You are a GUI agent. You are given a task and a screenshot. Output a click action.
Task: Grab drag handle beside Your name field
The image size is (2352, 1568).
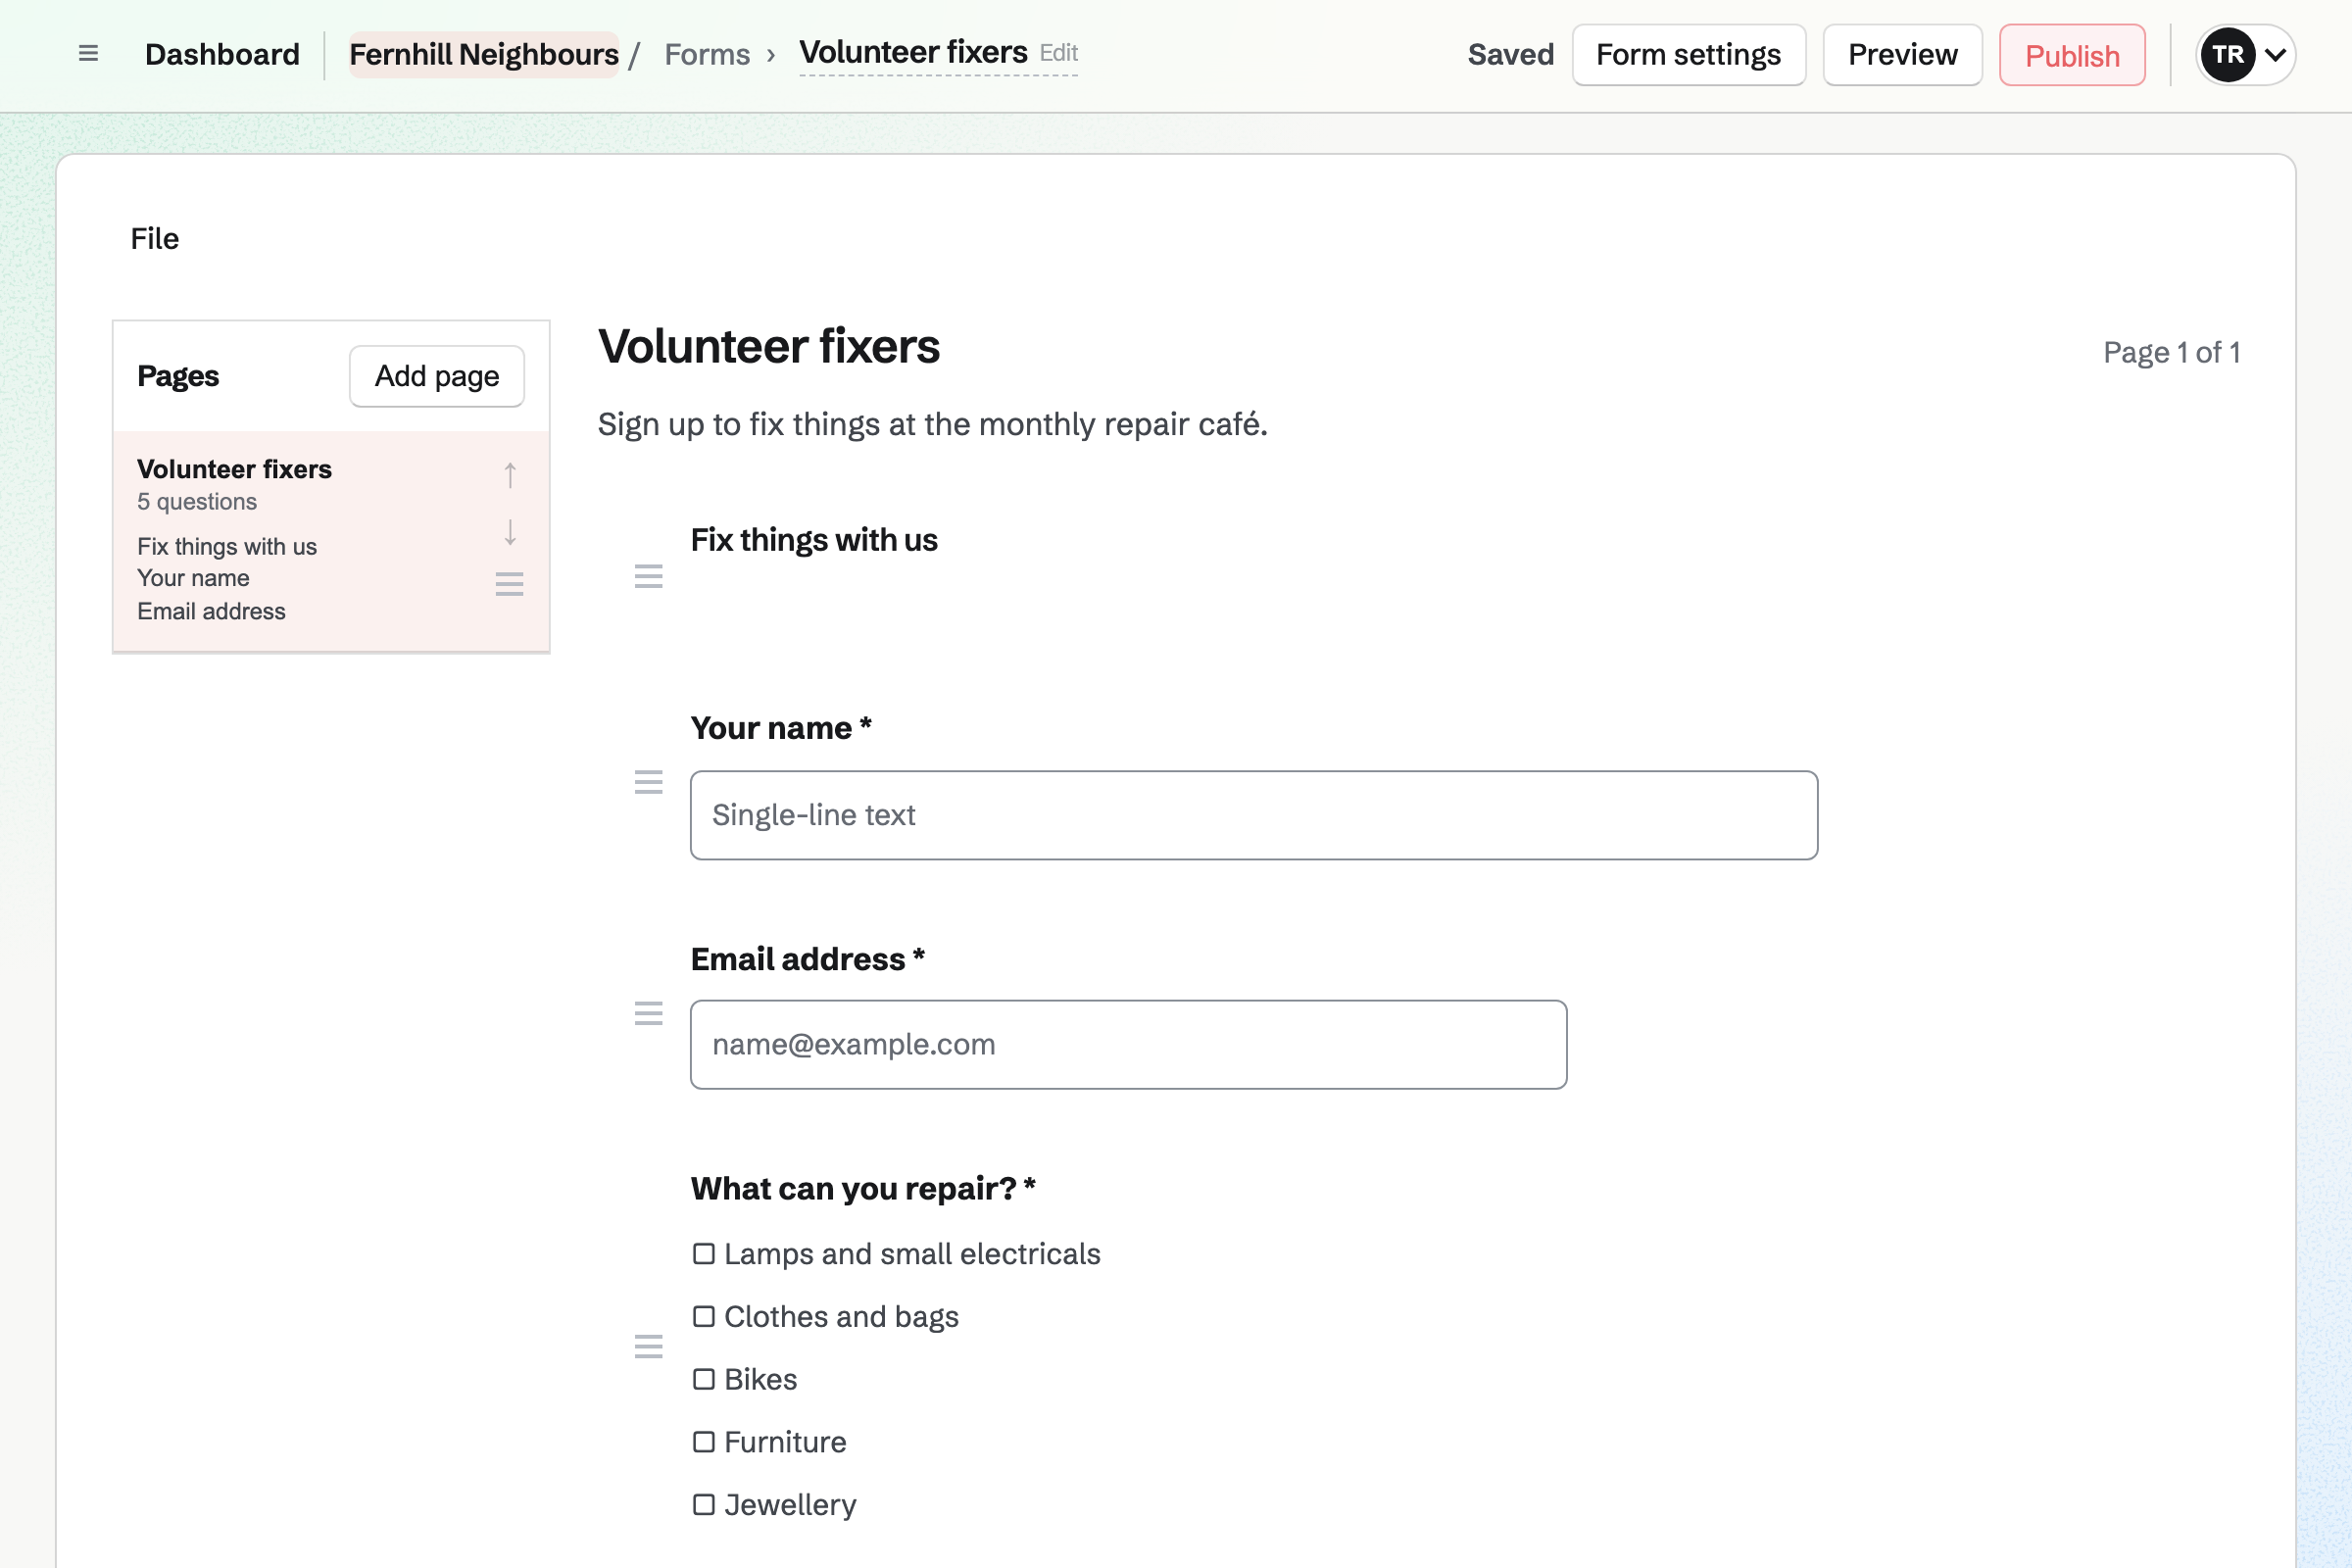(649, 782)
